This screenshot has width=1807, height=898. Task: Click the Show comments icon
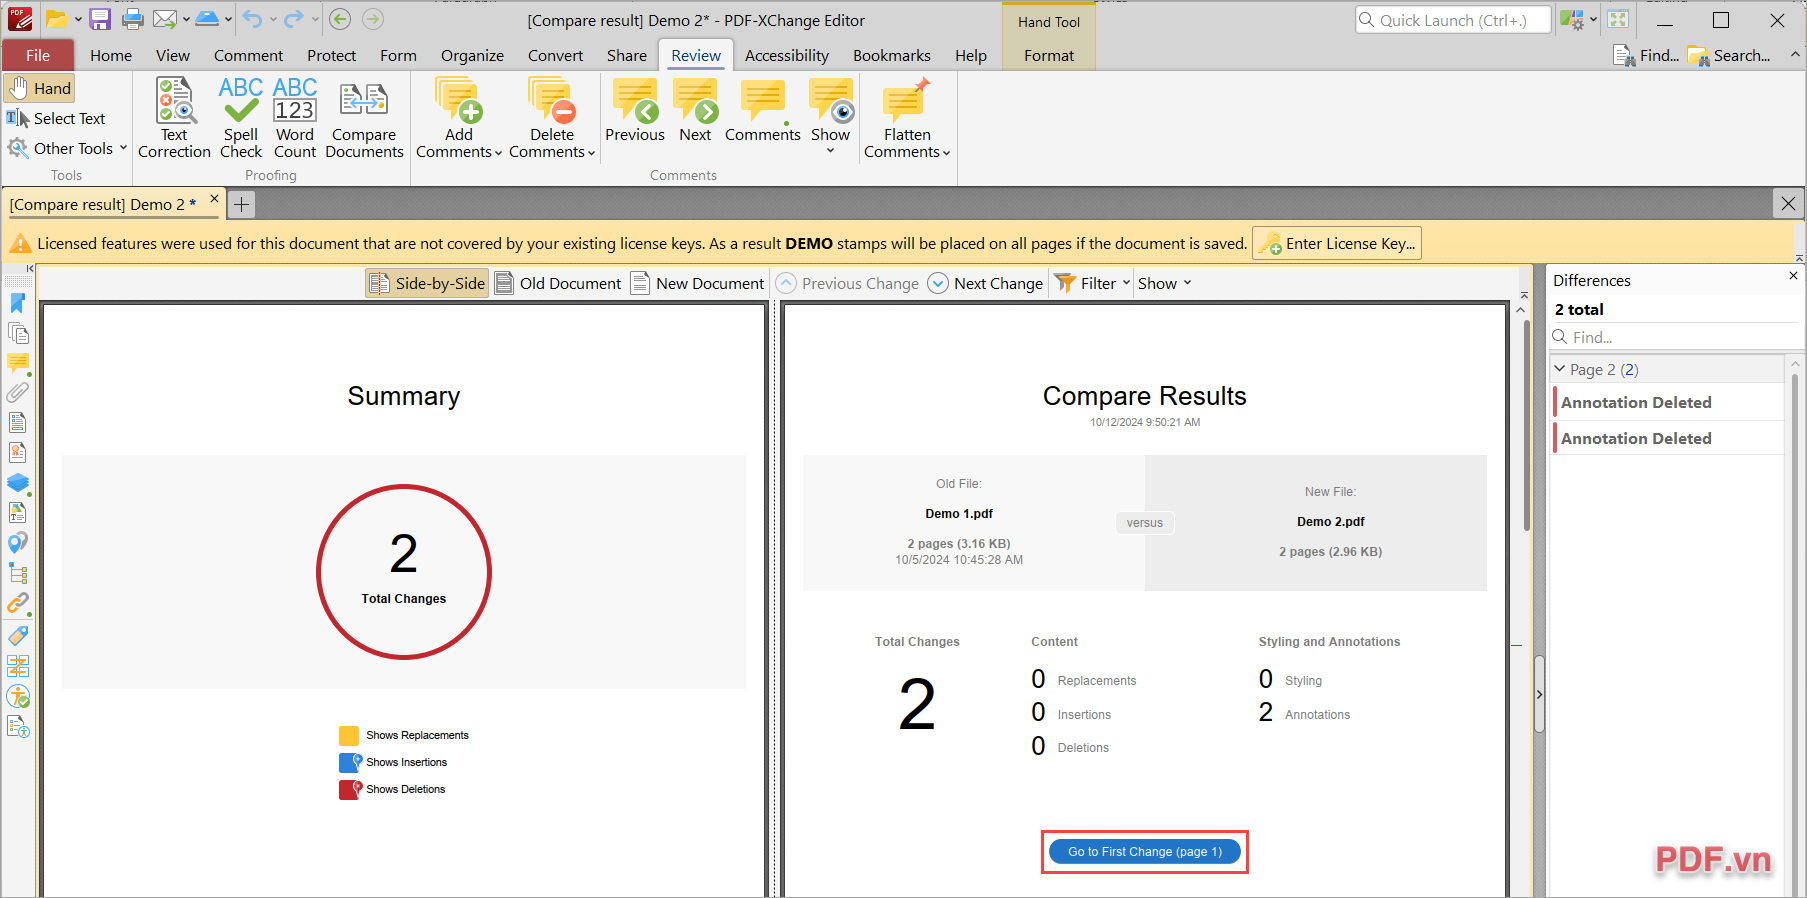point(831,101)
